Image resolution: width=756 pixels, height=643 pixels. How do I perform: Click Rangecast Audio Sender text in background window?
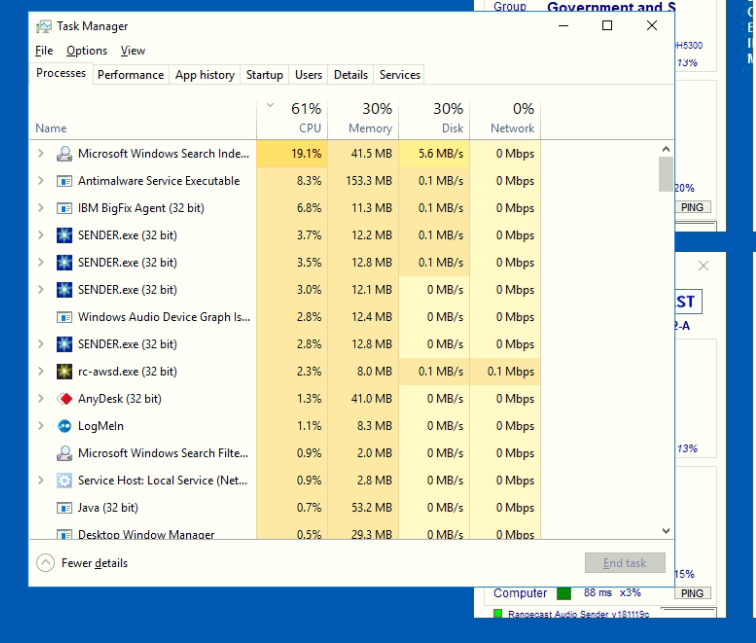point(578,615)
